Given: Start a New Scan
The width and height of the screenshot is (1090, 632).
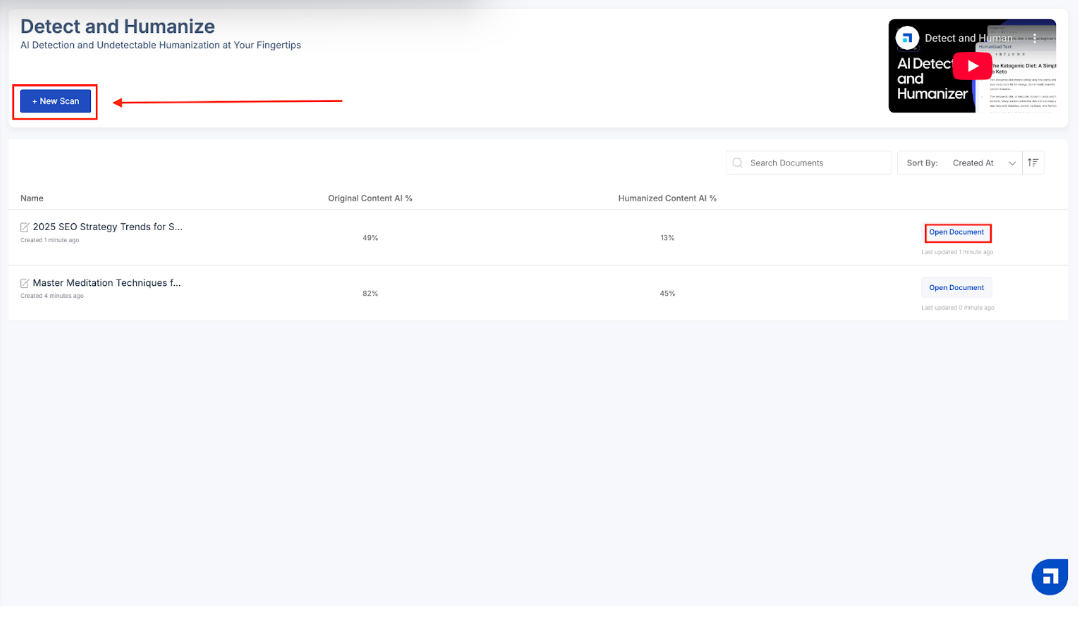Looking at the screenshot, I should (55, 101).
